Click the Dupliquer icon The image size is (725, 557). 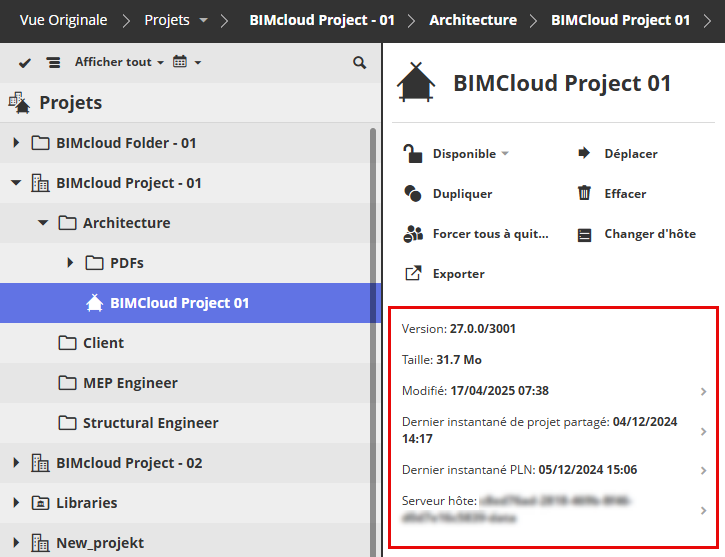coord(413,194)
